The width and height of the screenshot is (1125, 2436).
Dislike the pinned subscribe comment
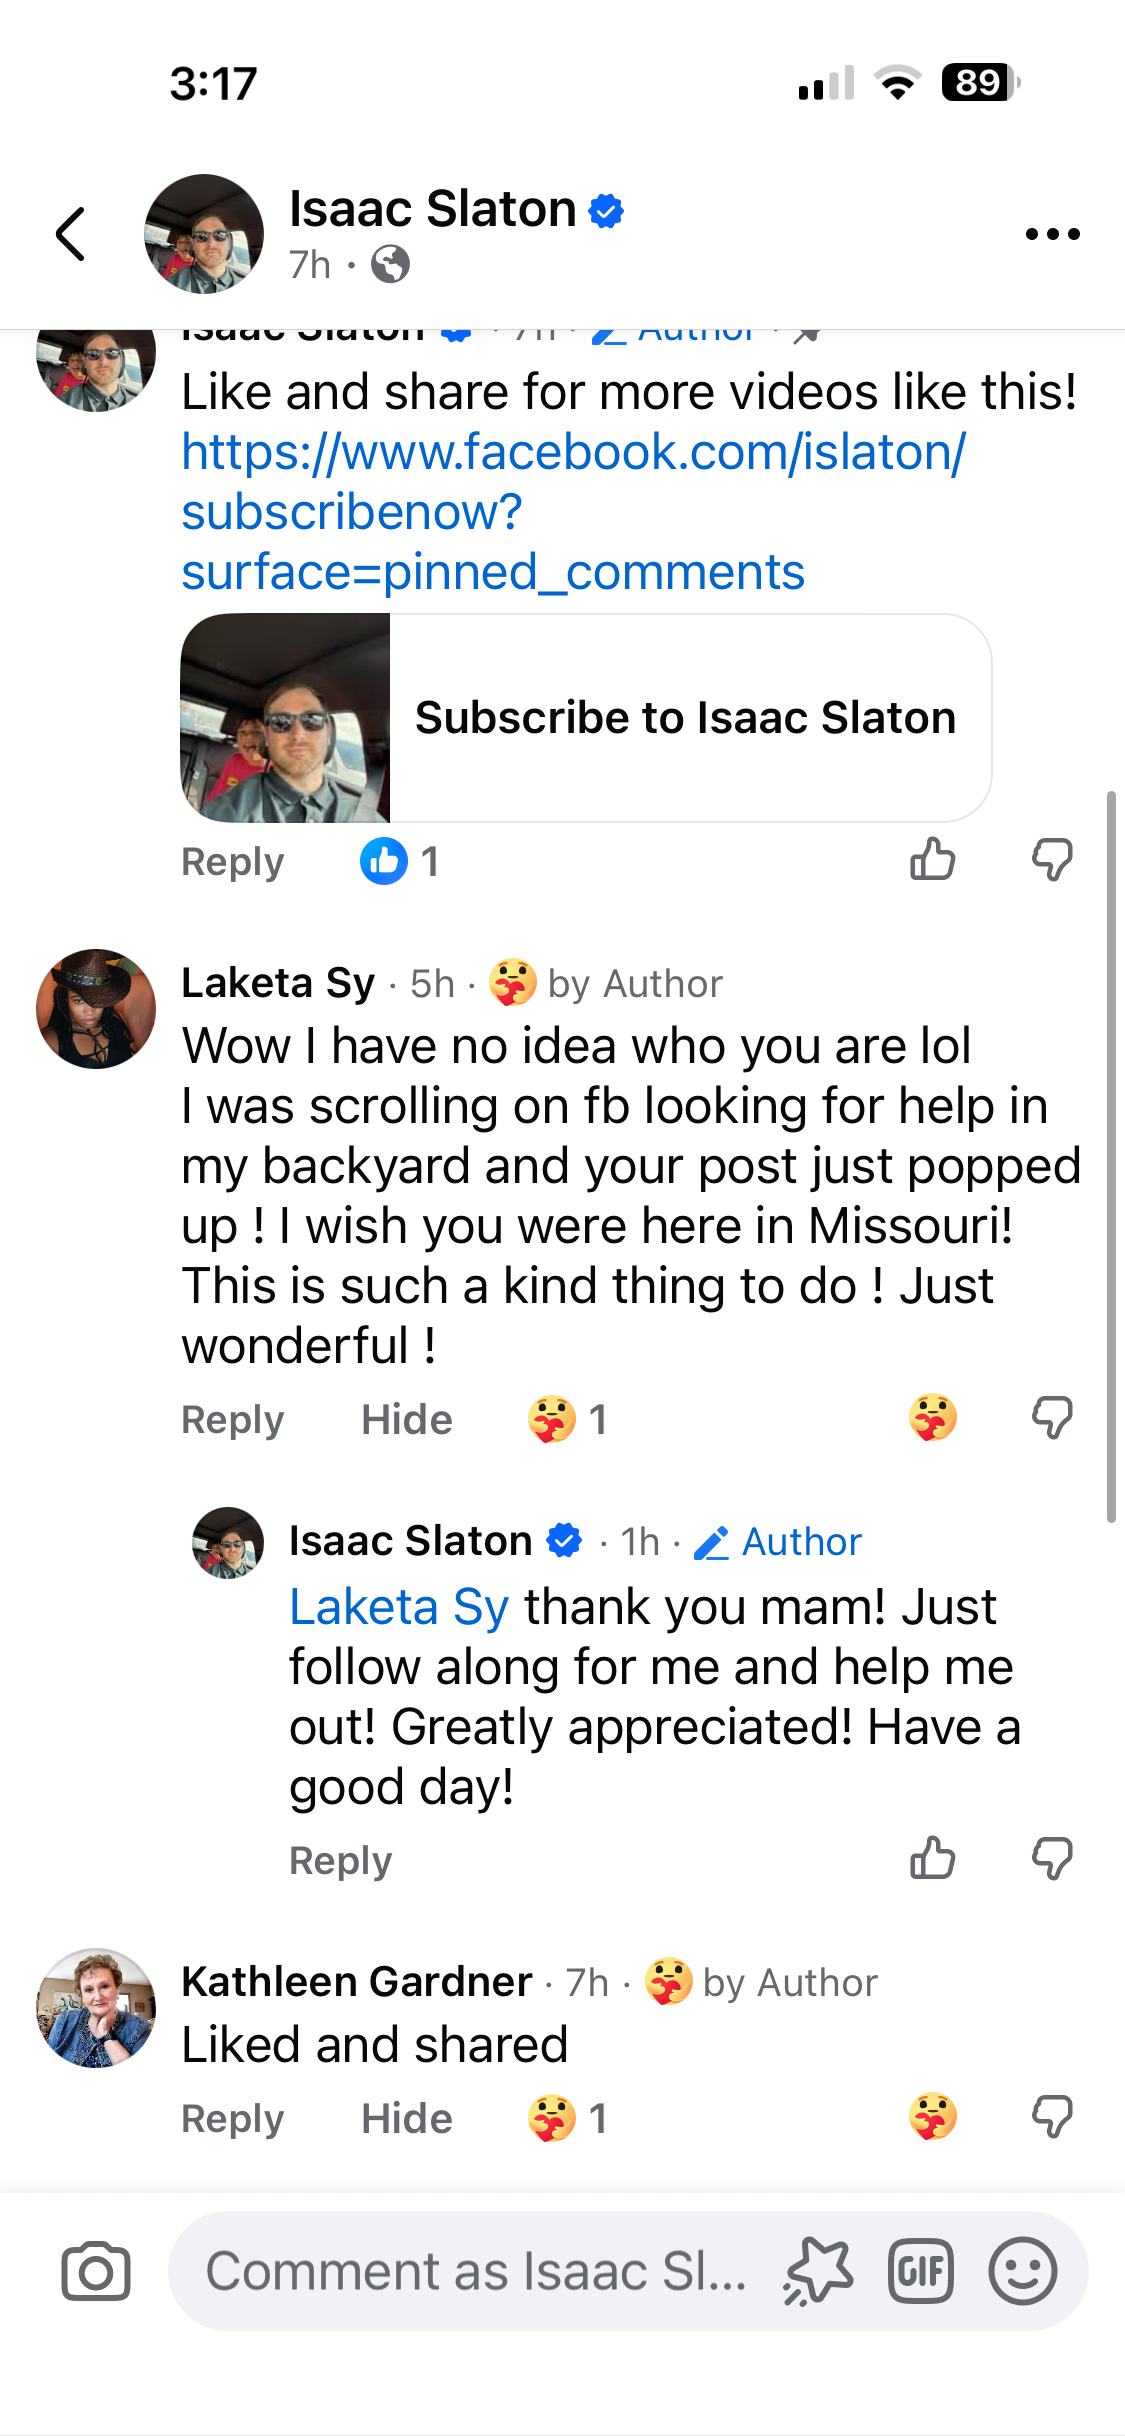(1052, 860)
